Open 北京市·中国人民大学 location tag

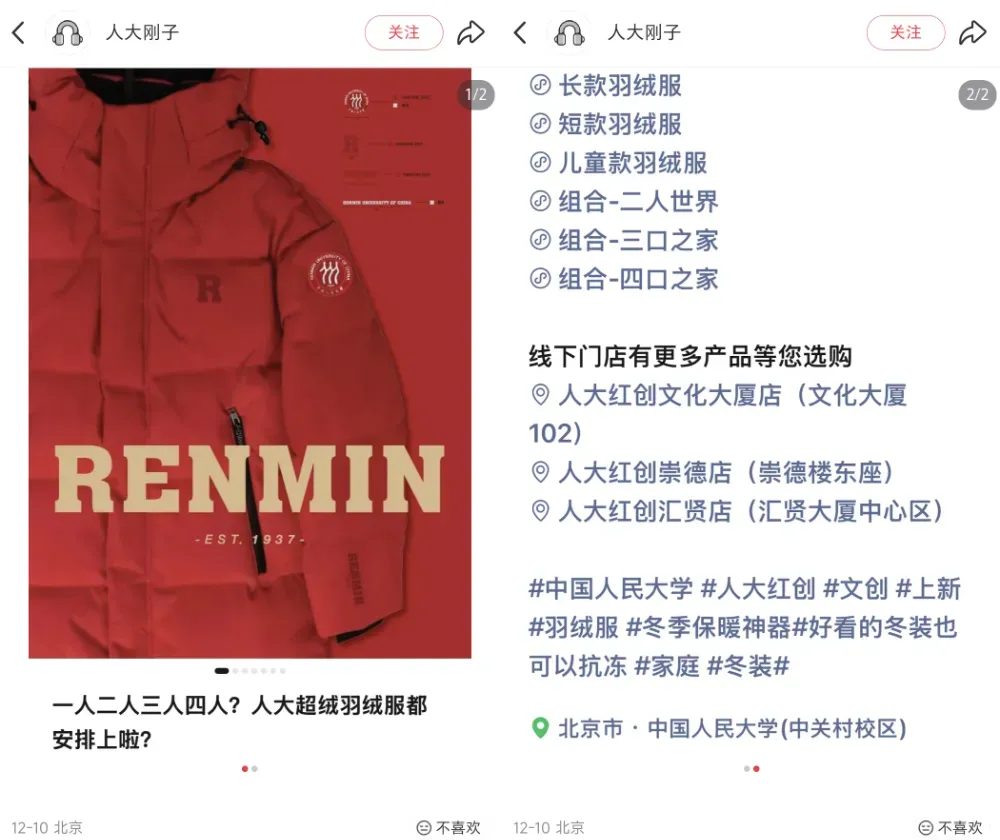coord(719,728)
